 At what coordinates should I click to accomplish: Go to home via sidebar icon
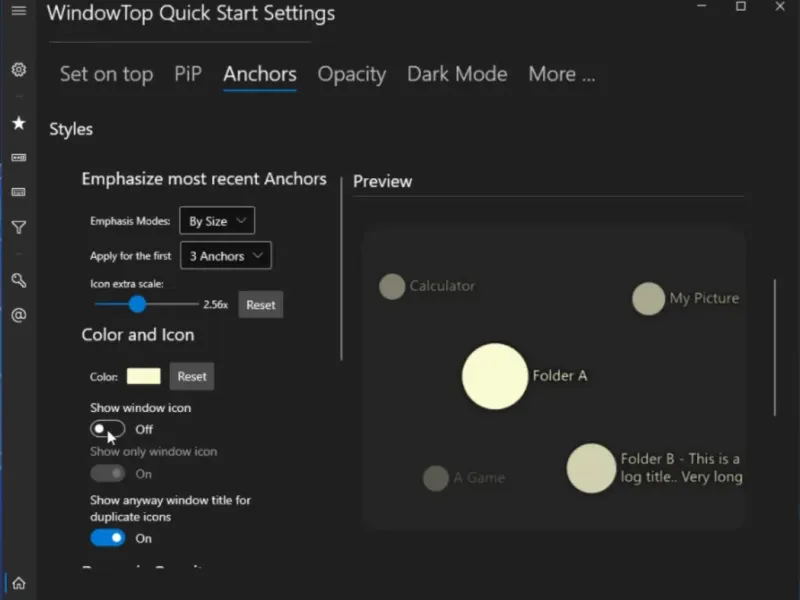click(18, 583)
